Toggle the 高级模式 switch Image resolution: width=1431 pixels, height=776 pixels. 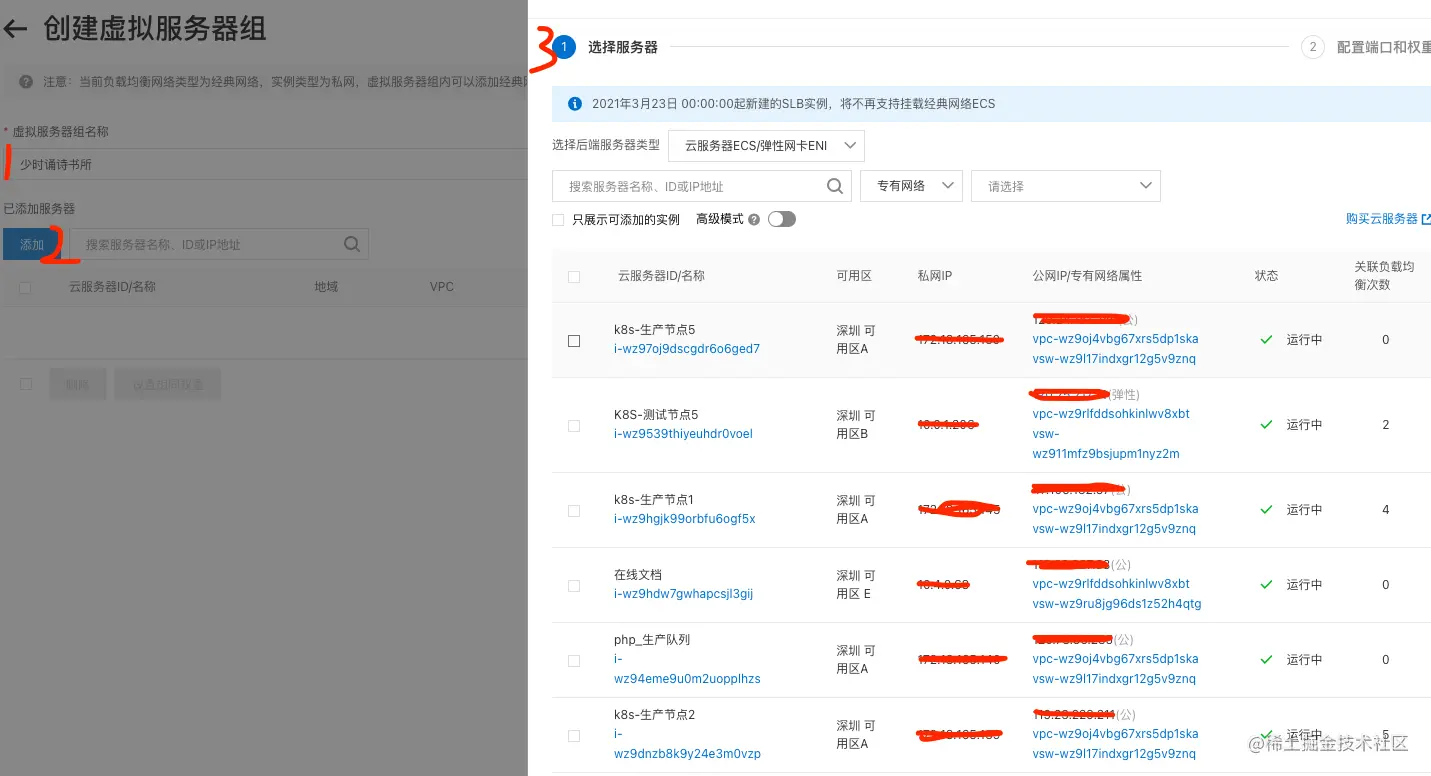click(782, 219)
